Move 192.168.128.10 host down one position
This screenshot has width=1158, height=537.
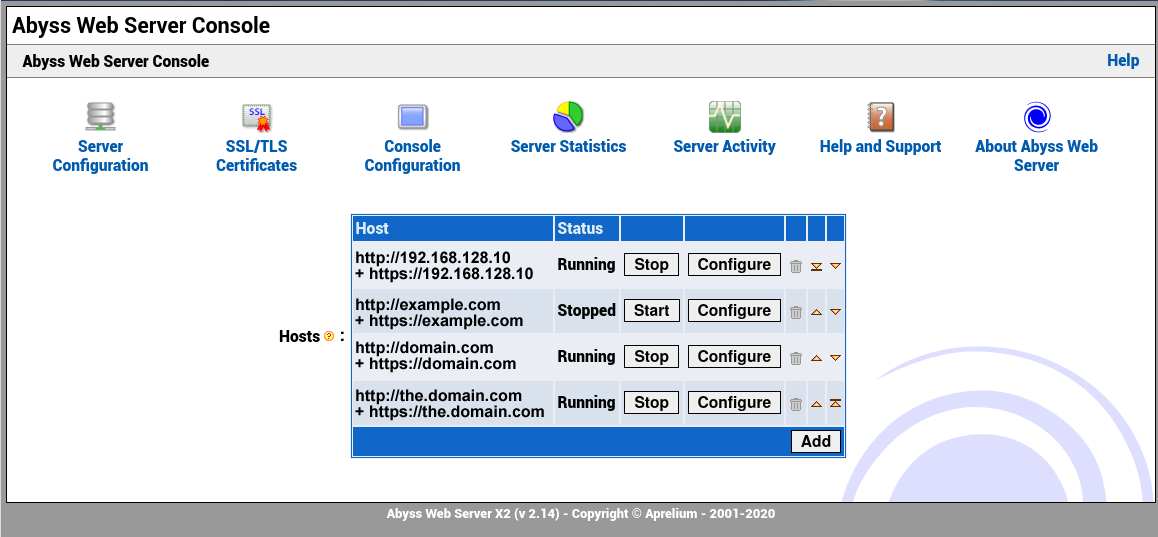click(x=835, y=266)
